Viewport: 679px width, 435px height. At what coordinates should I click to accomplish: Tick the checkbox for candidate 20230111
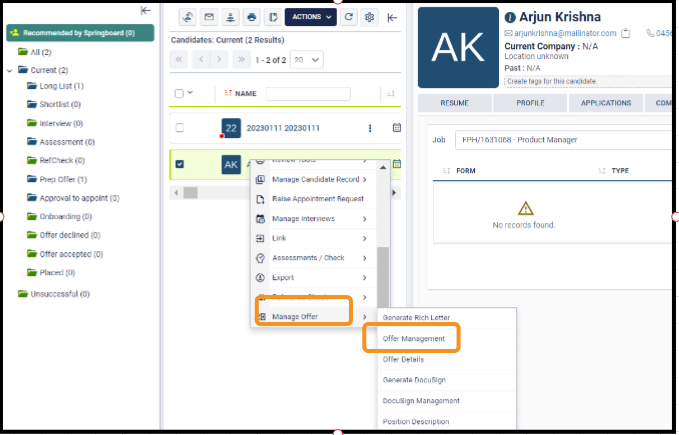tap(180, 128)
